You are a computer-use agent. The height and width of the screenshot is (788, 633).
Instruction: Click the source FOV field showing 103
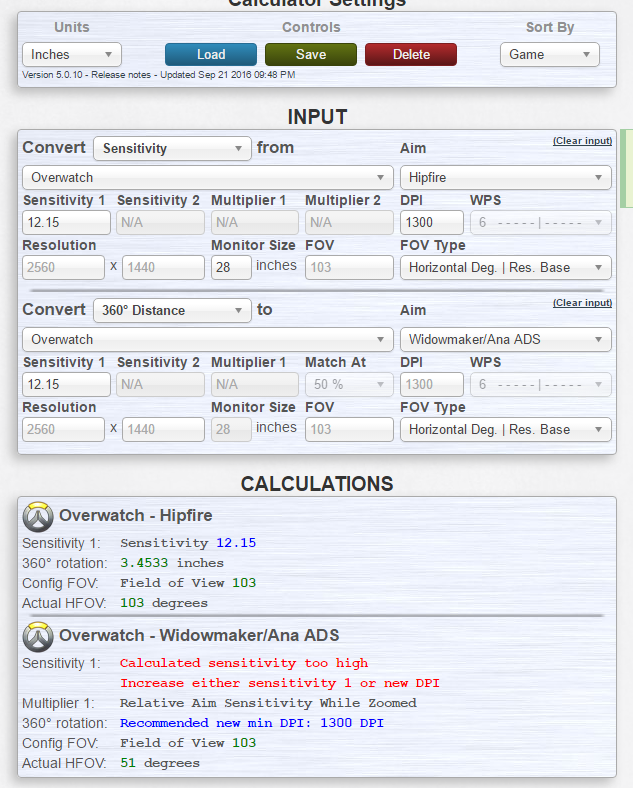click(349, 267)
